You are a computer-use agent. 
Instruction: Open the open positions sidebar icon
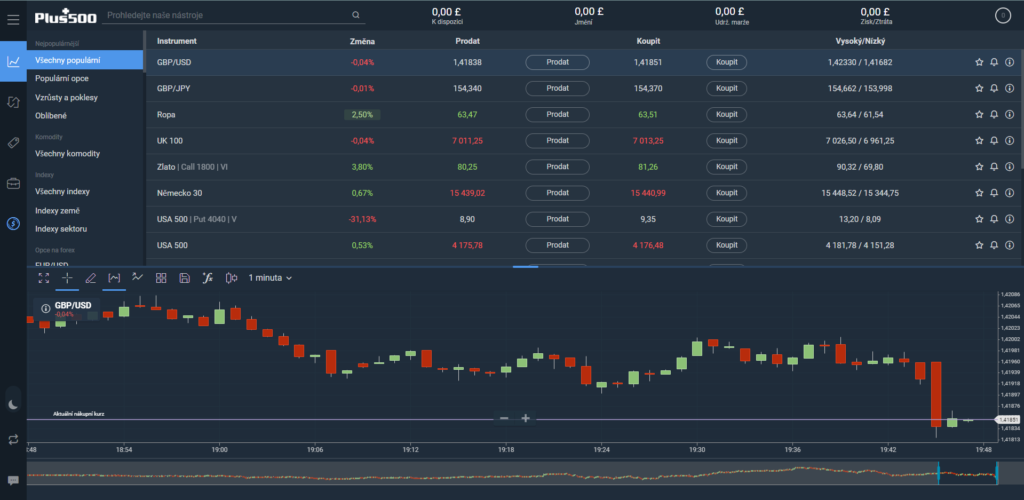[13, 102]
